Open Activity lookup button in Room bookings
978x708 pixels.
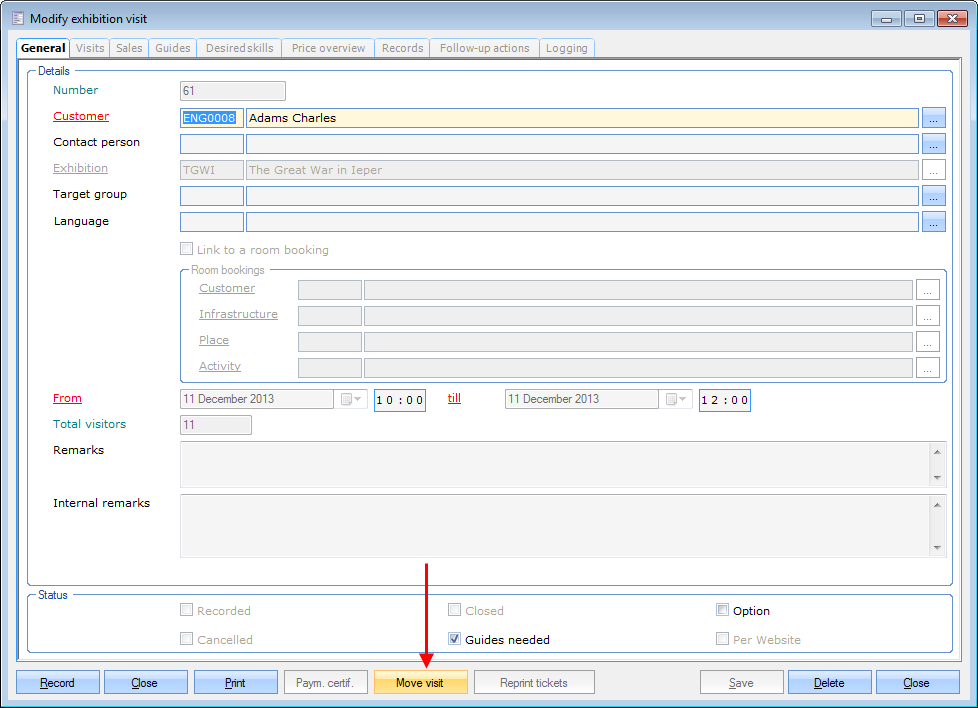pos(928,368)
